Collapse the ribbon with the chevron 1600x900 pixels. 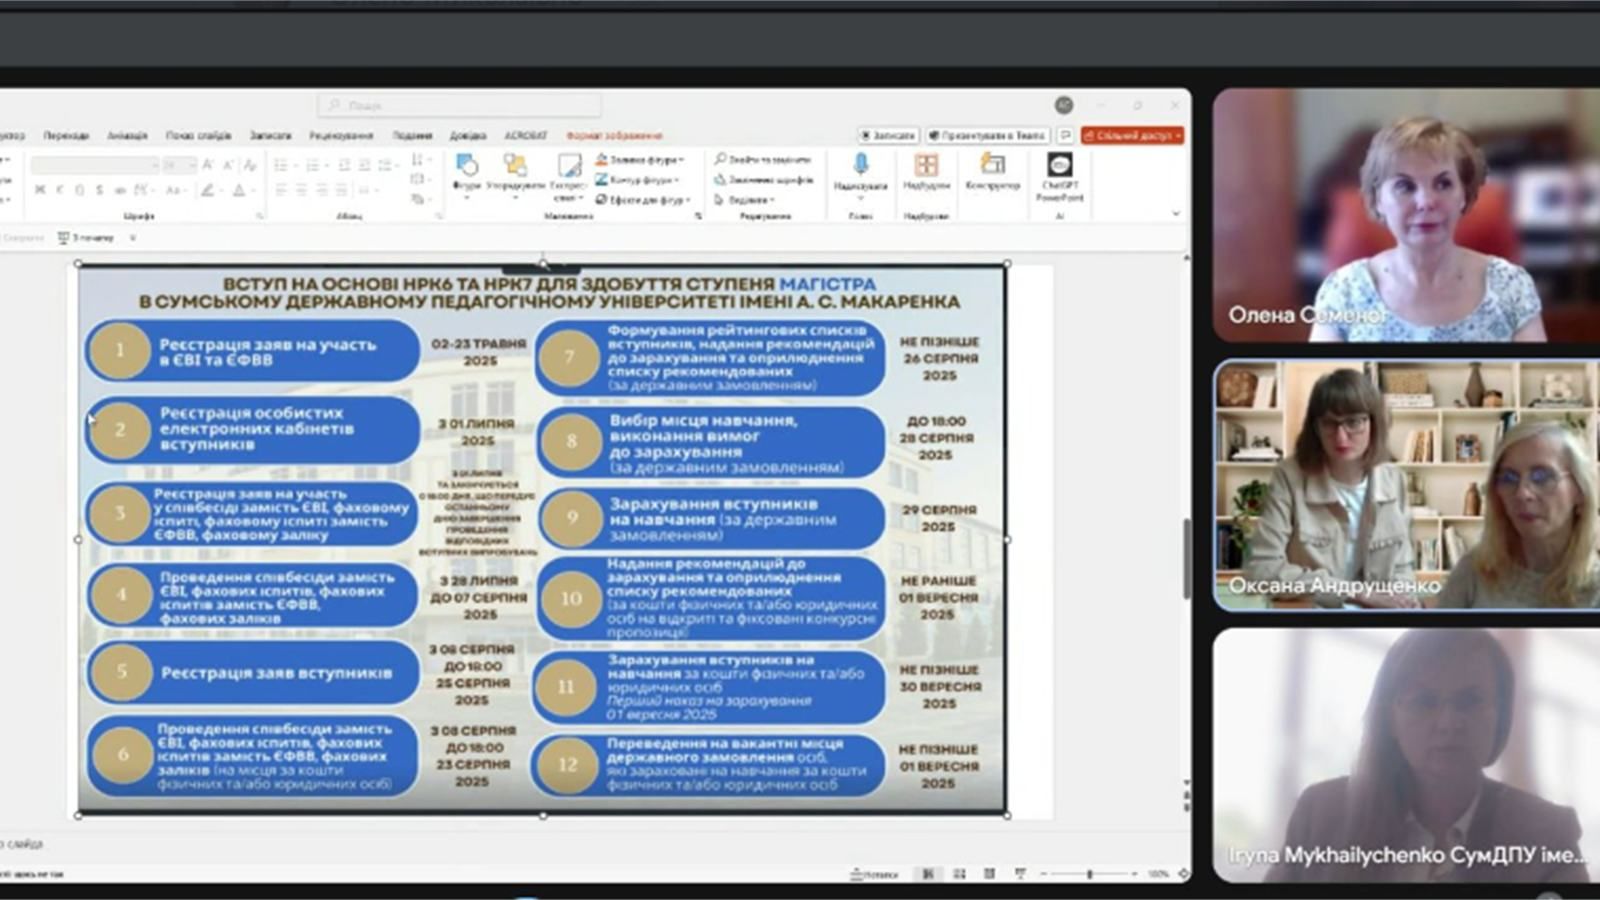coord(1176,213)
